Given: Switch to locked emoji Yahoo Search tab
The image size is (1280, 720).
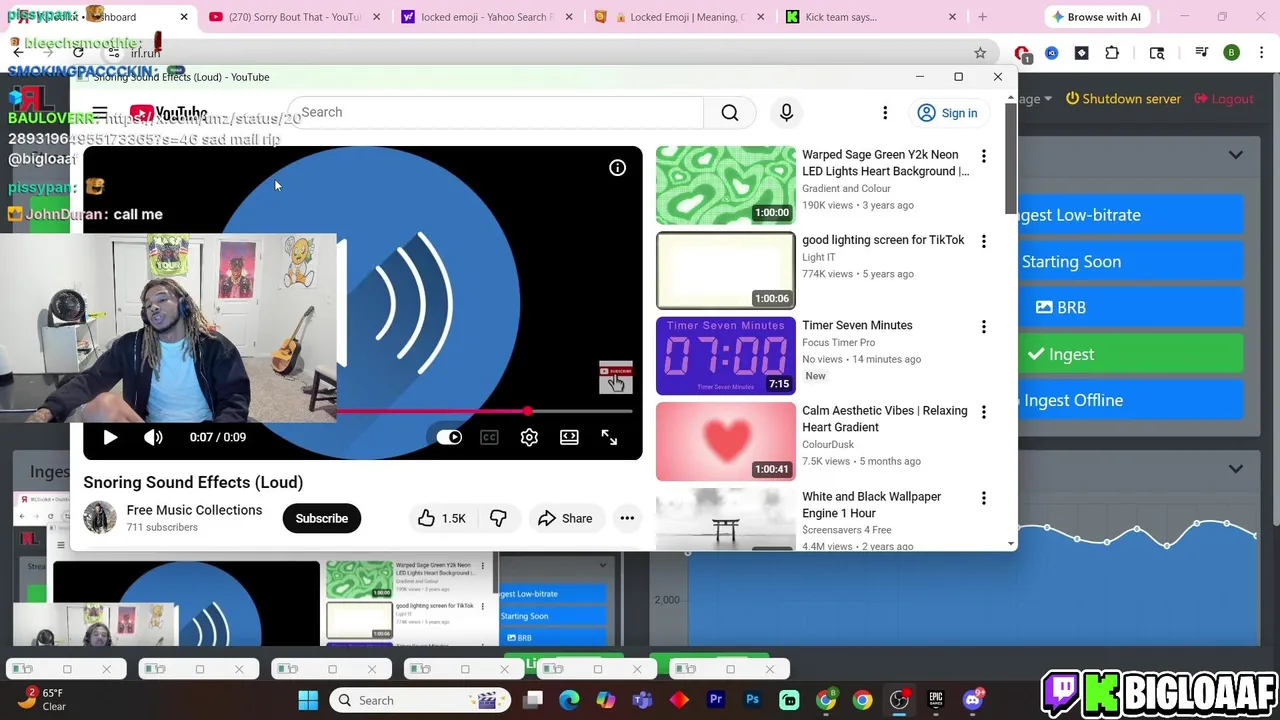Looking at the screenshot, I should coord(485,17).
